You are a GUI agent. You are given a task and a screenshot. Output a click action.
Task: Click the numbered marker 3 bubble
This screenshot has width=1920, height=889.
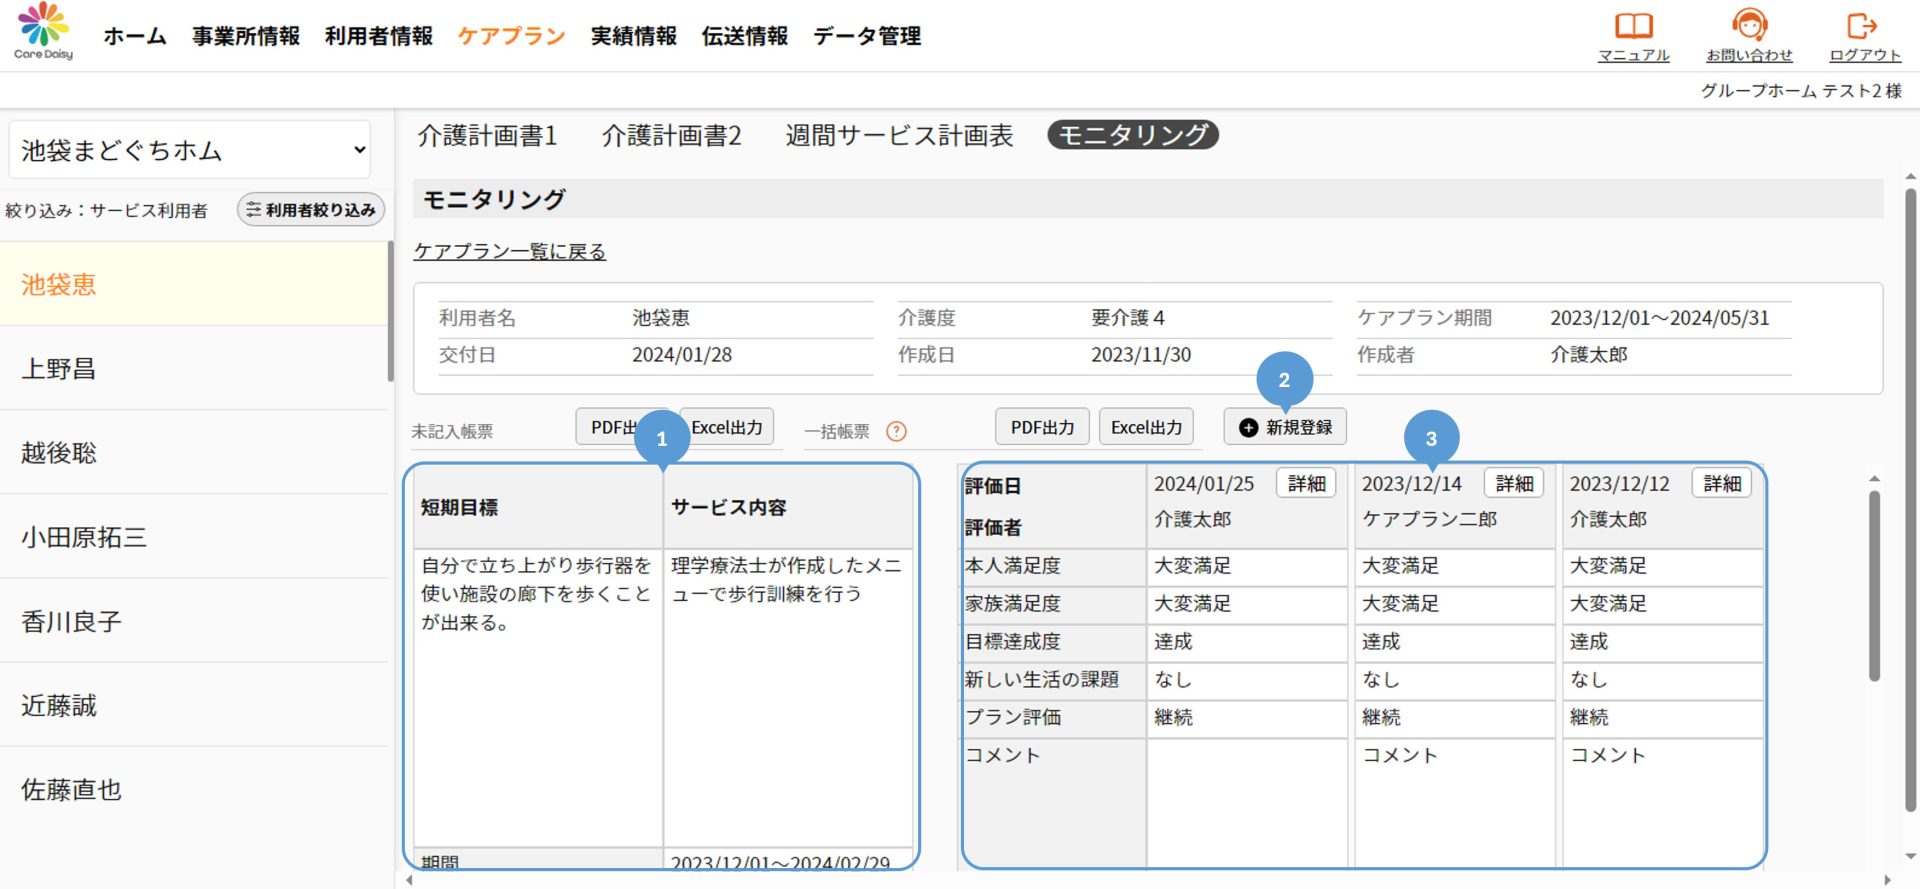tap(1431, 438)
